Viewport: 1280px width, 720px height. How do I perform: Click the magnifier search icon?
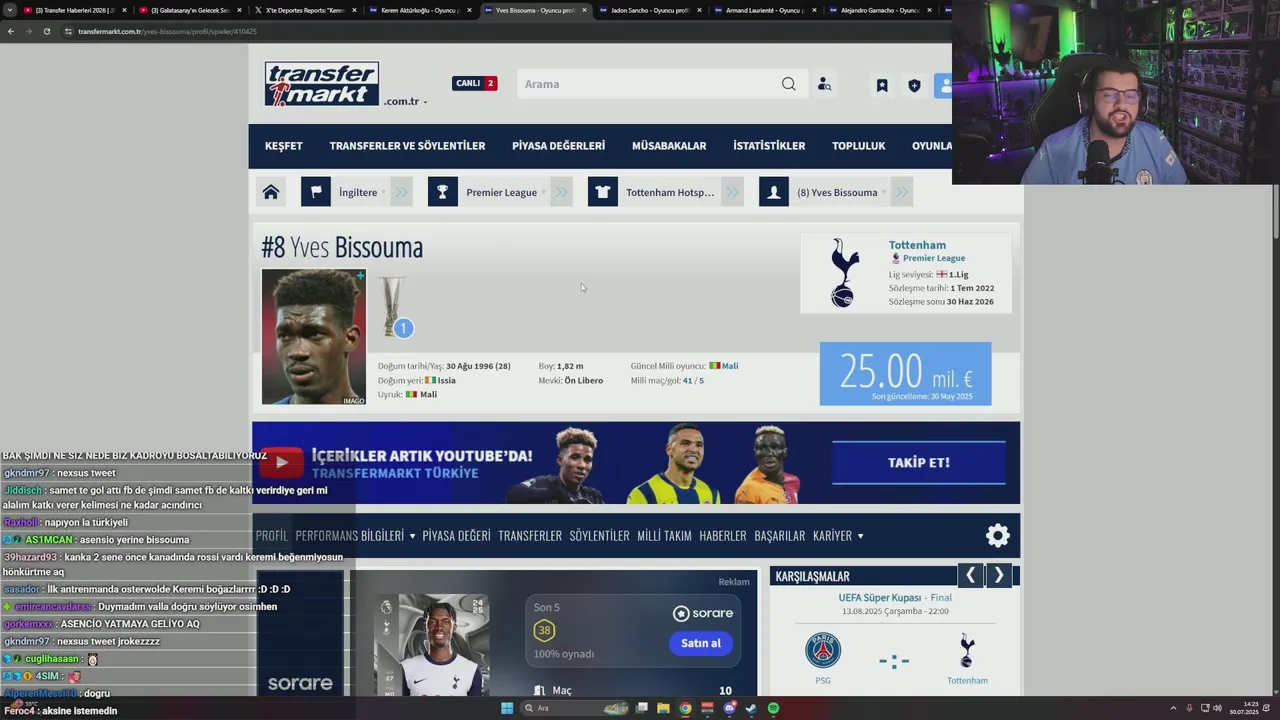(789, 84)
